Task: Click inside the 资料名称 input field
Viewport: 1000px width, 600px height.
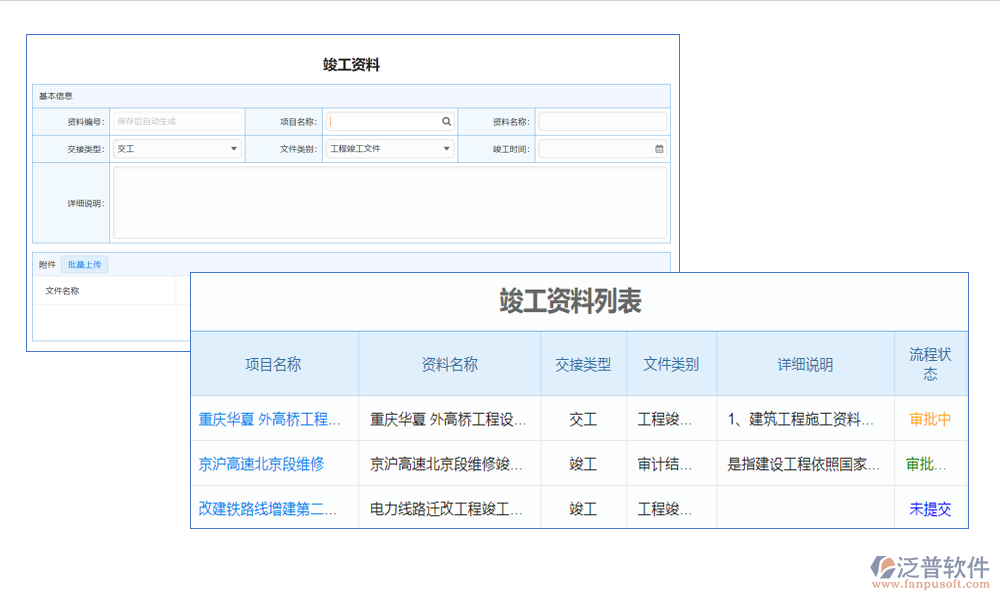Action: pyautogui.click(x=602, y=120)
